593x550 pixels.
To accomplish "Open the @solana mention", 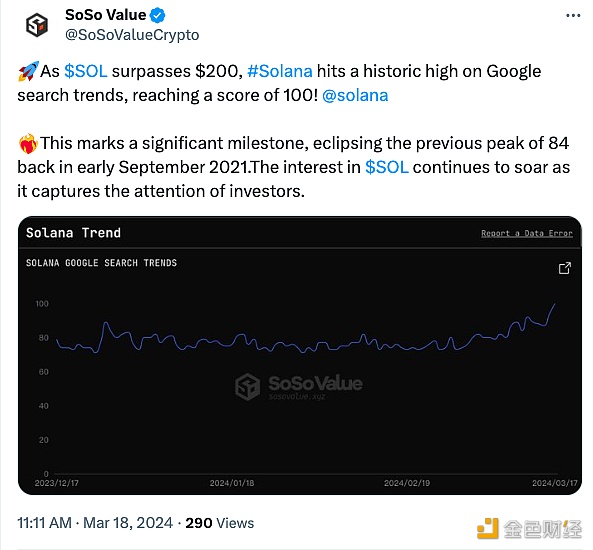I will click(x=355, y=95).
